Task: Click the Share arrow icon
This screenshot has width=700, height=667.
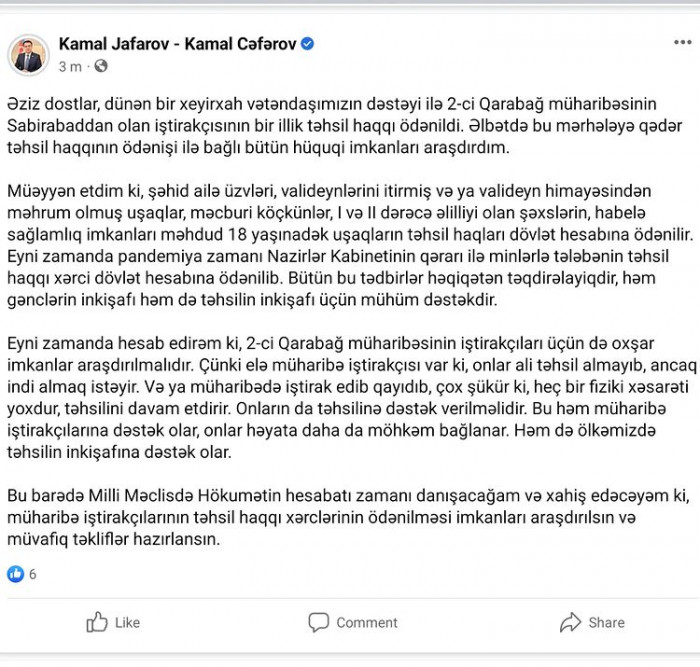Action: (x=570, y=622)
